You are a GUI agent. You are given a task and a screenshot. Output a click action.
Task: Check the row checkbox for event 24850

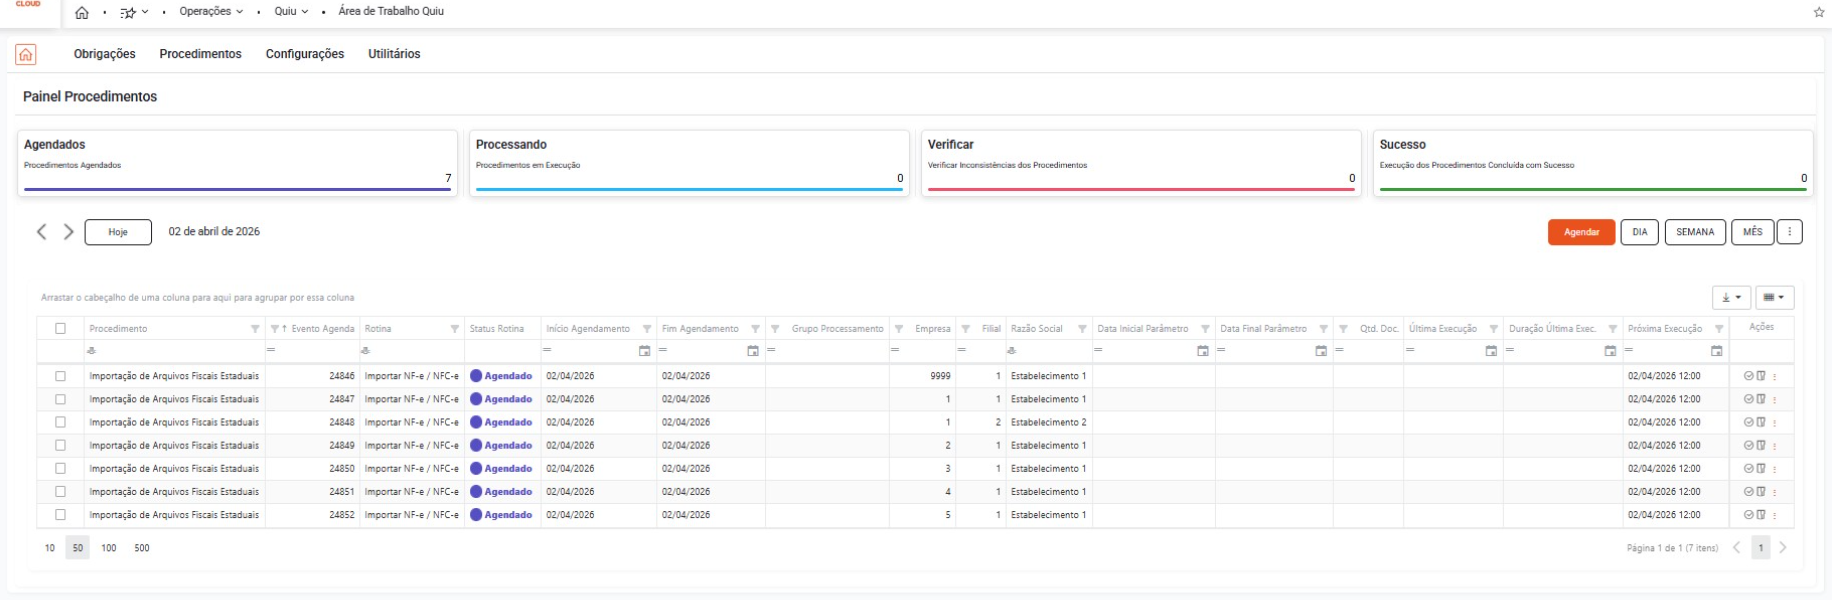click(61, 469)
